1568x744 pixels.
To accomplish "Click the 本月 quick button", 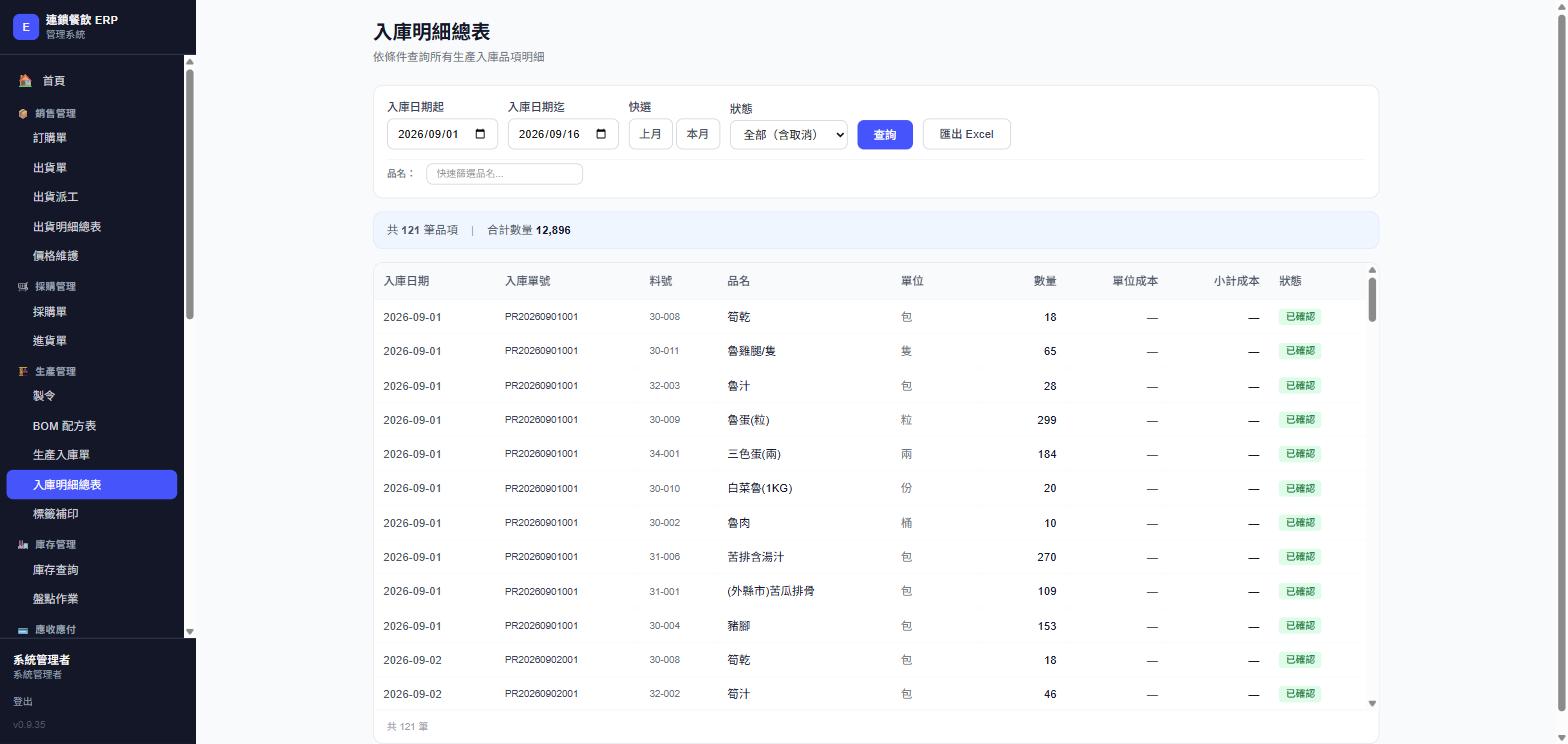I will [698, 134].
